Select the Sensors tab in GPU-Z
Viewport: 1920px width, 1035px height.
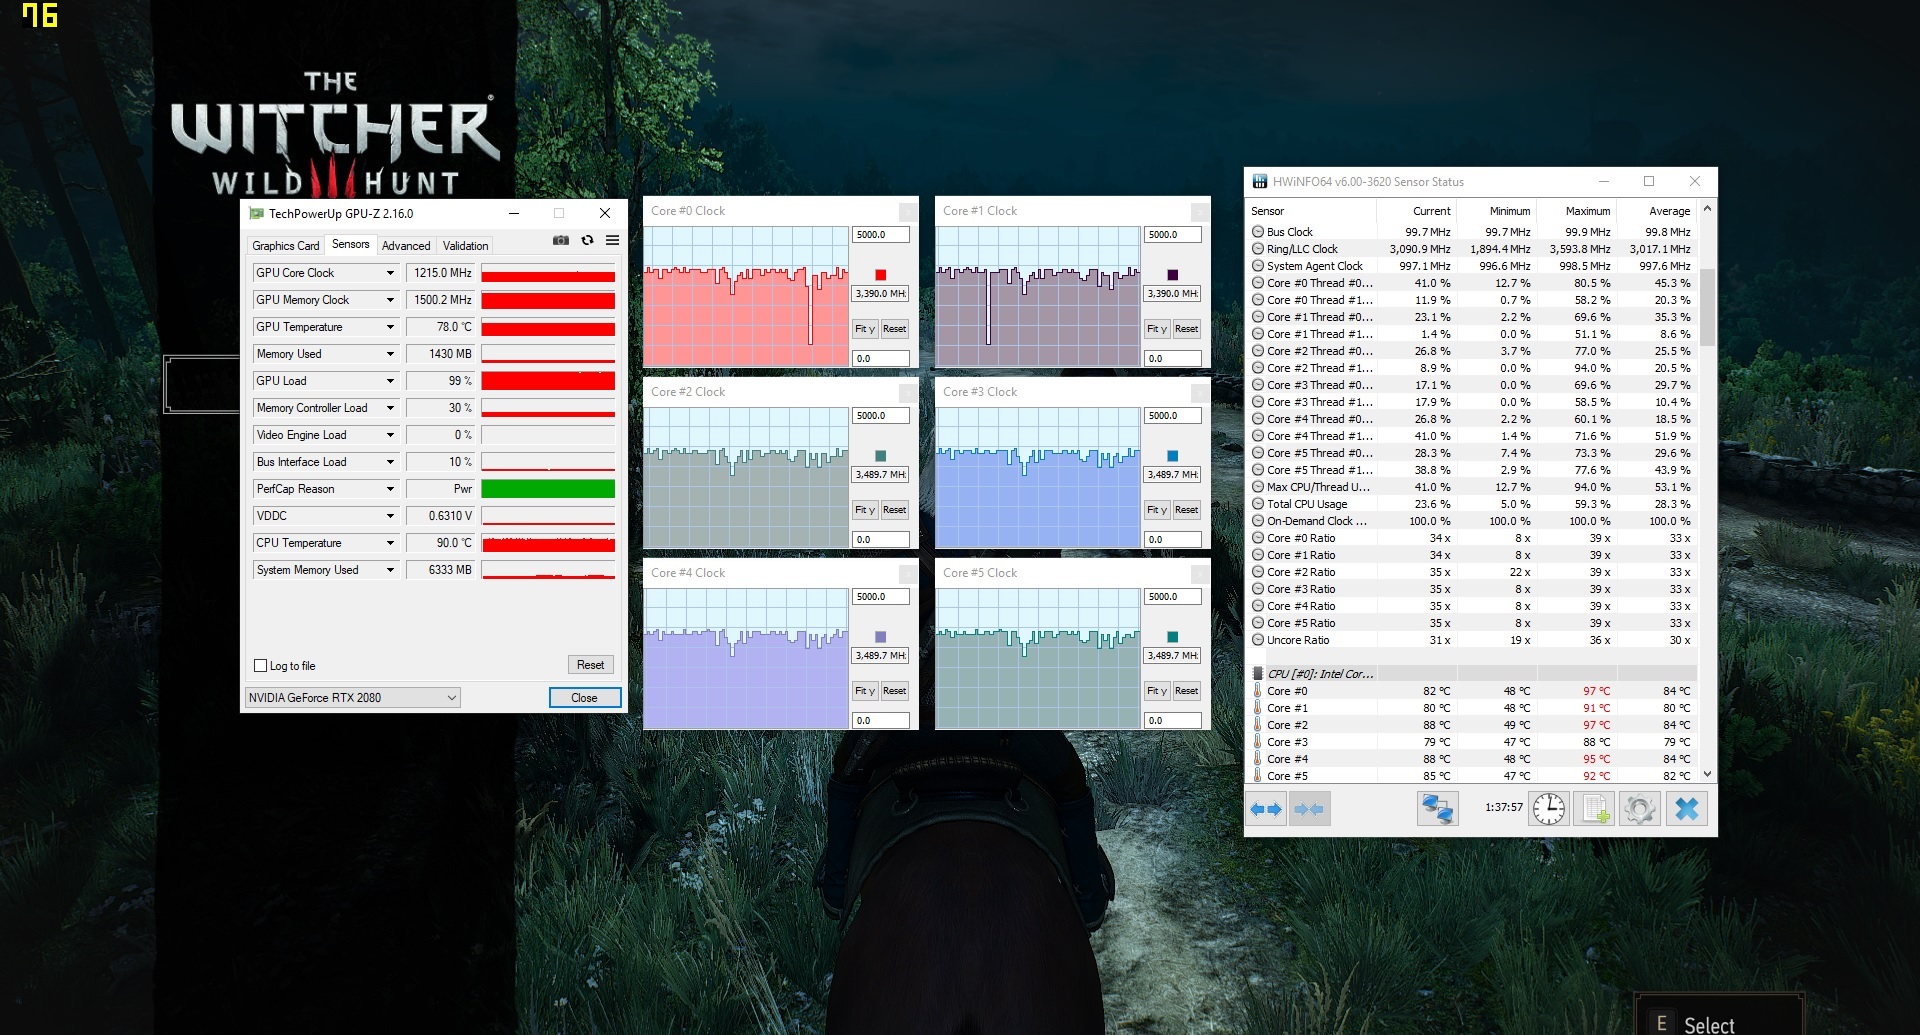[350, 244]
